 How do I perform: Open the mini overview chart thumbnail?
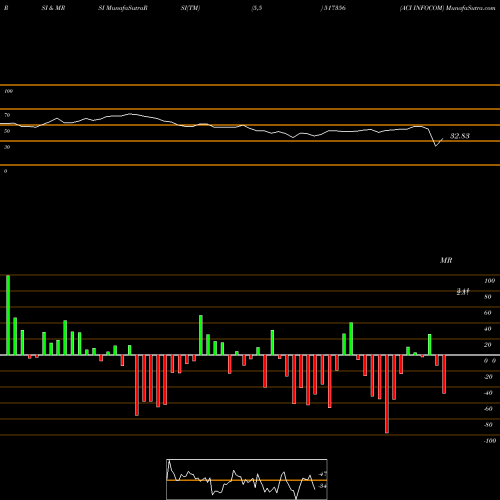[247, 479]
